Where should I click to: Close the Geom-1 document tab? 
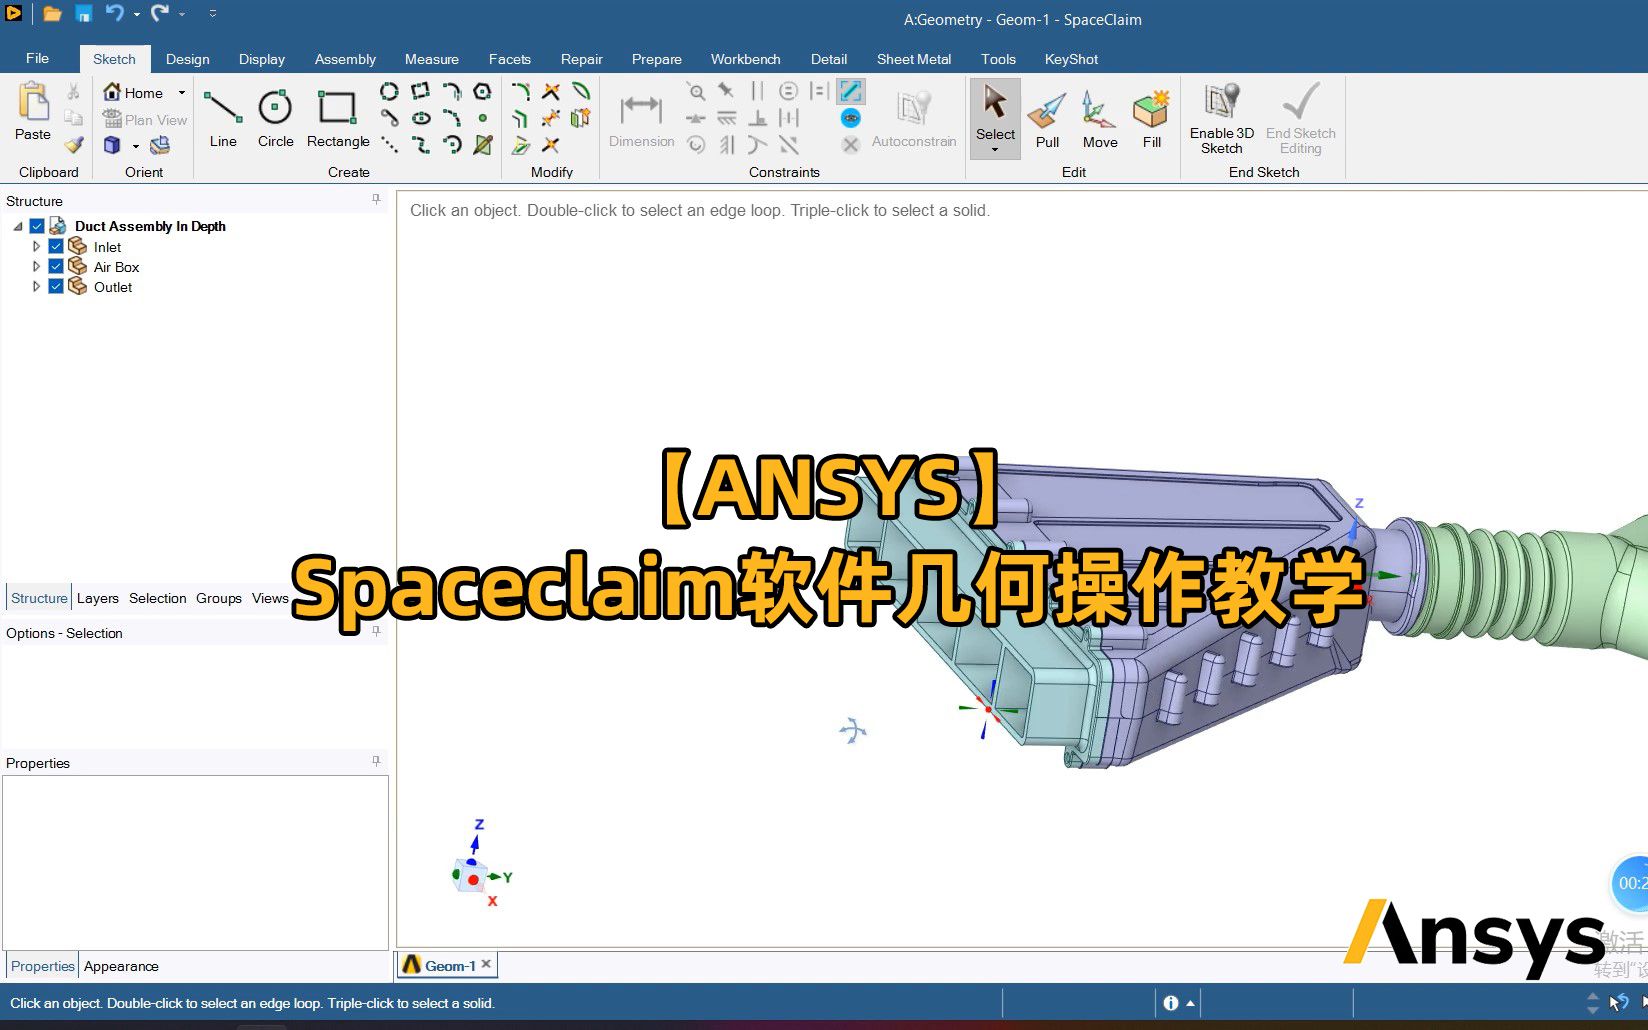click(486, 964)
